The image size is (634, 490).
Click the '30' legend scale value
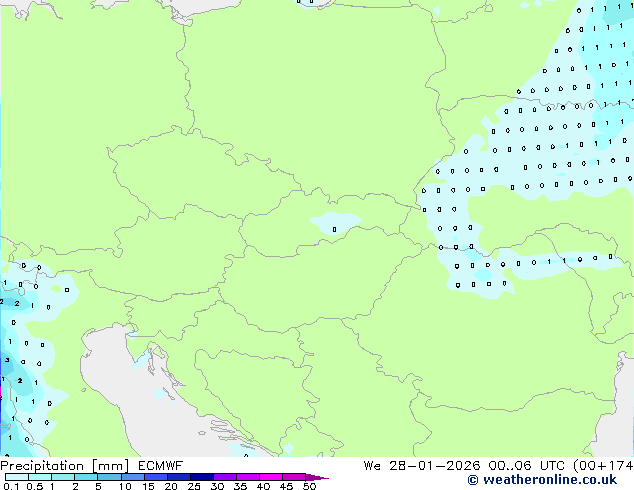click(x=217, y=486)
